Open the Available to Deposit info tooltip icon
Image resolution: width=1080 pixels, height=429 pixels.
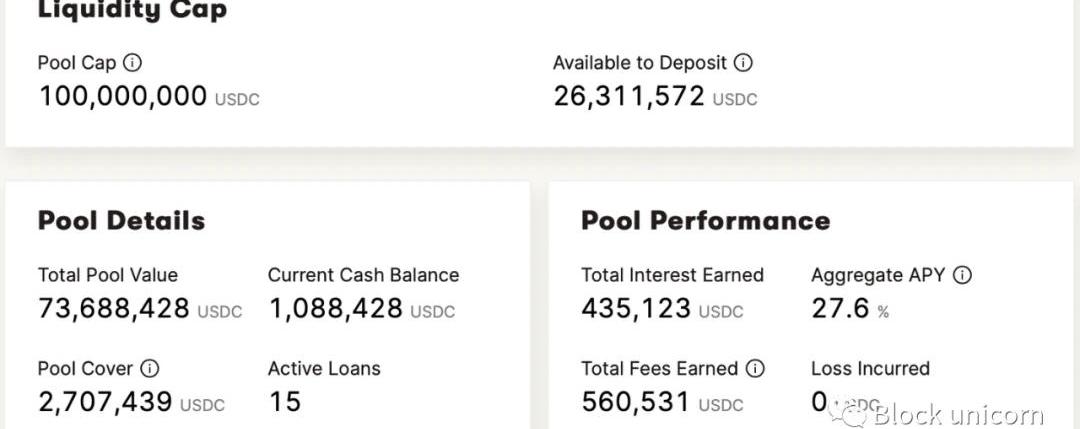pyautogui.click(x=742, y=63)
